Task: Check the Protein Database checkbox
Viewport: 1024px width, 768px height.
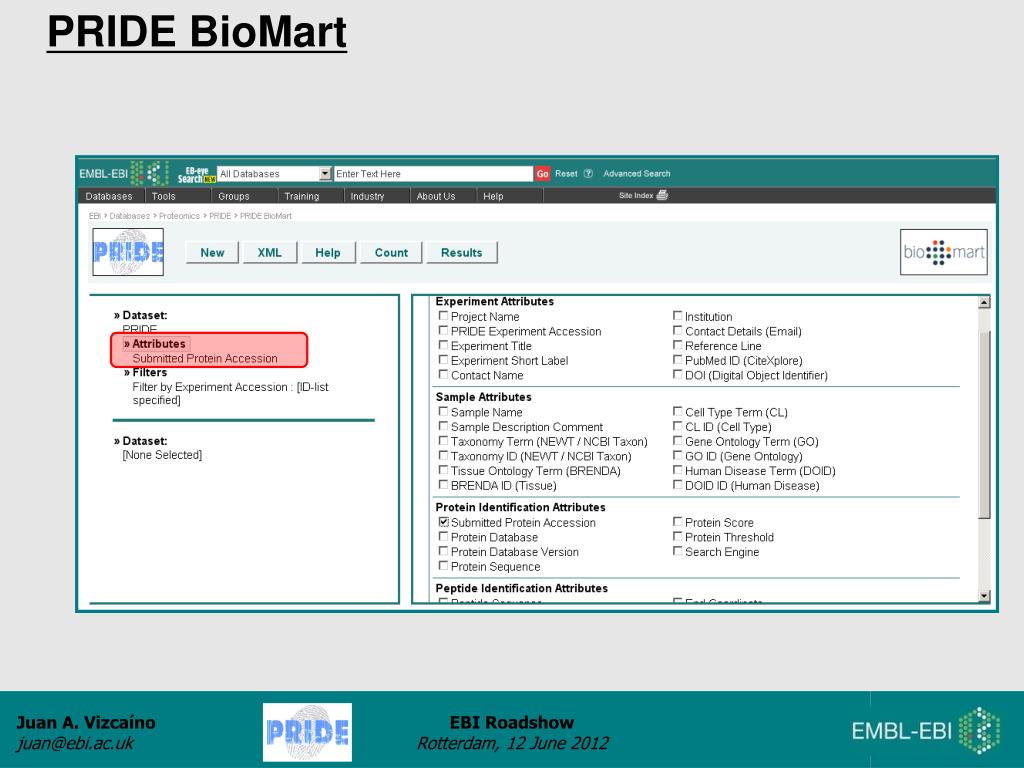Action: (x=443, y=536)
